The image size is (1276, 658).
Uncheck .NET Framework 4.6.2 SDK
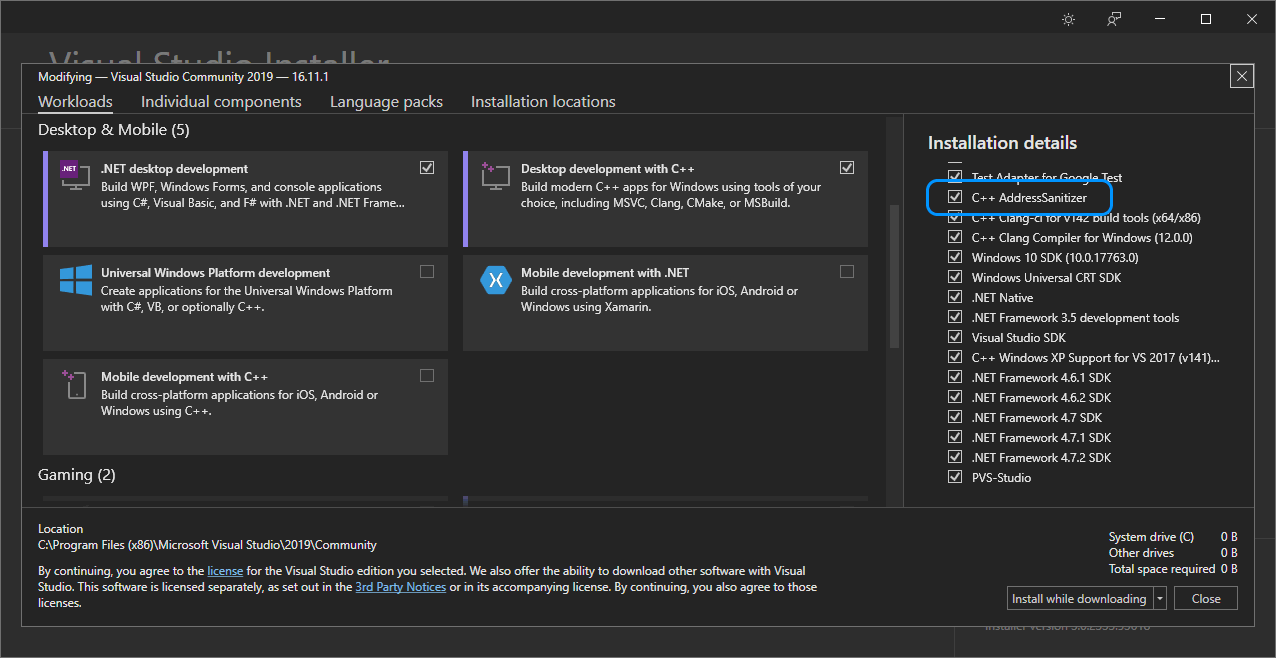(955, 398)
